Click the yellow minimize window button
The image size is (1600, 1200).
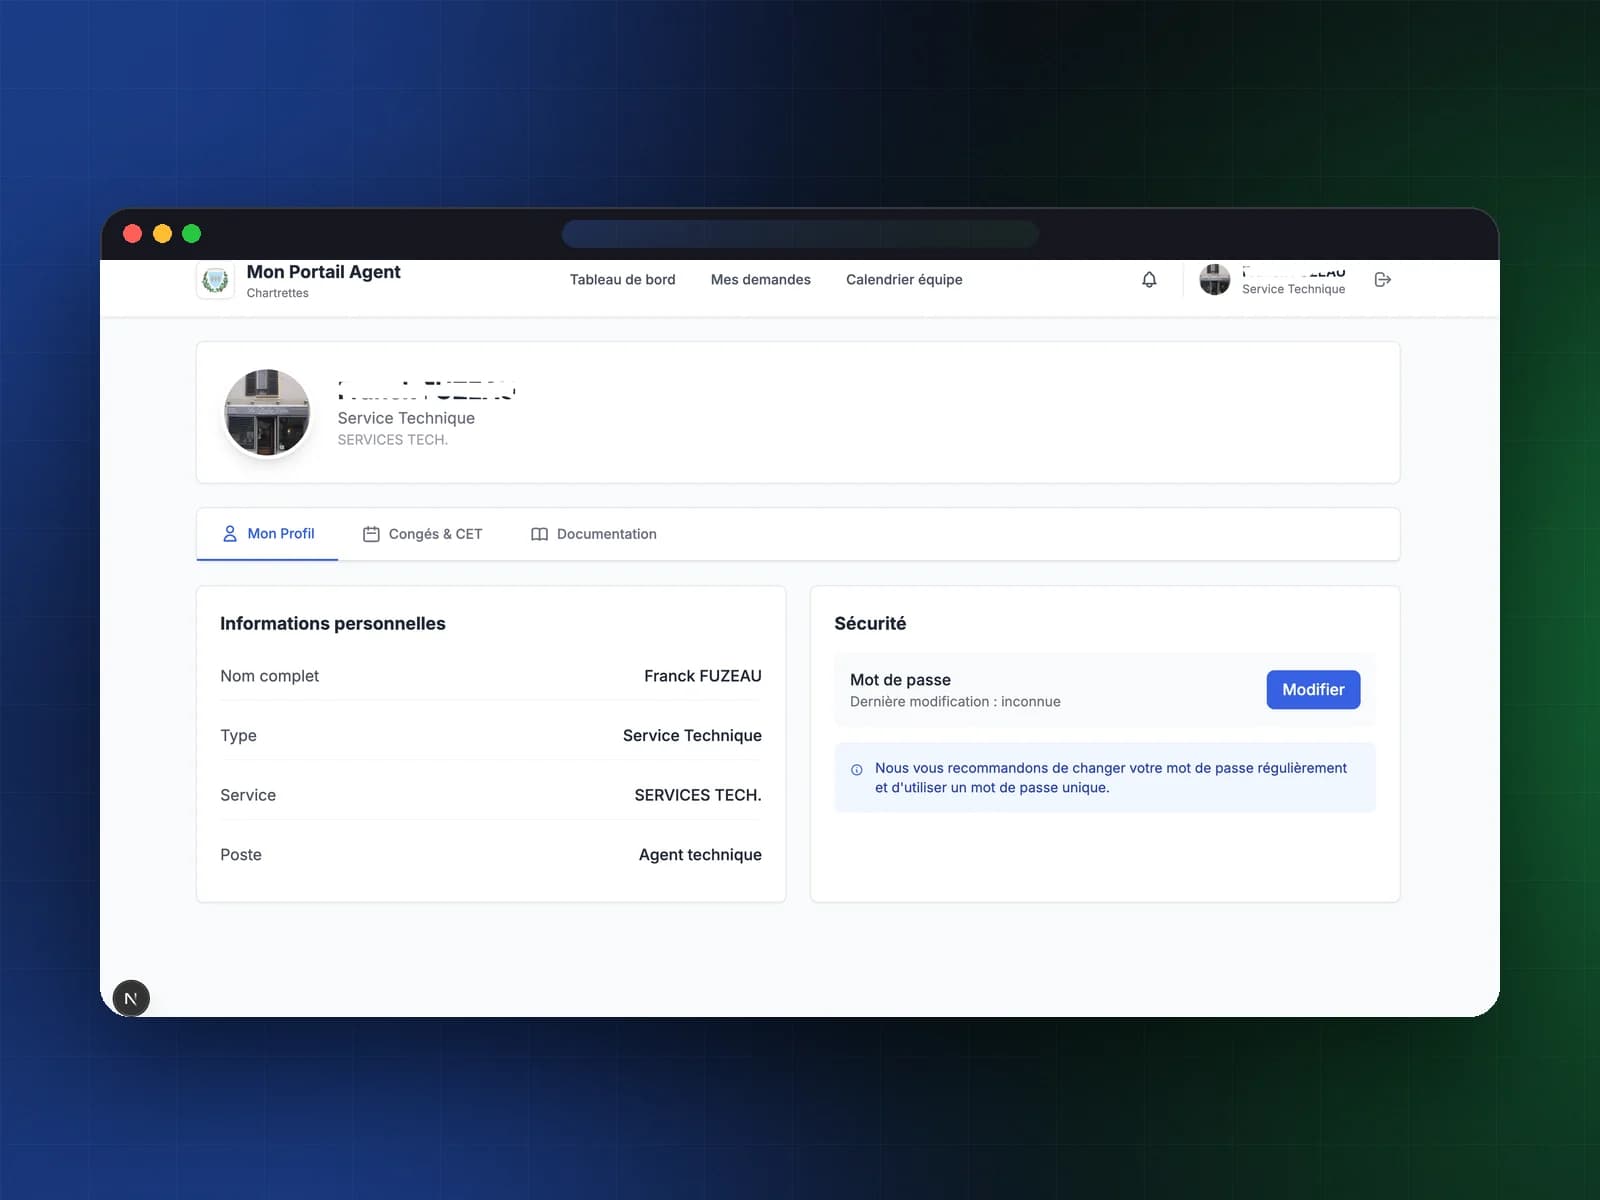tap(162, 234)
